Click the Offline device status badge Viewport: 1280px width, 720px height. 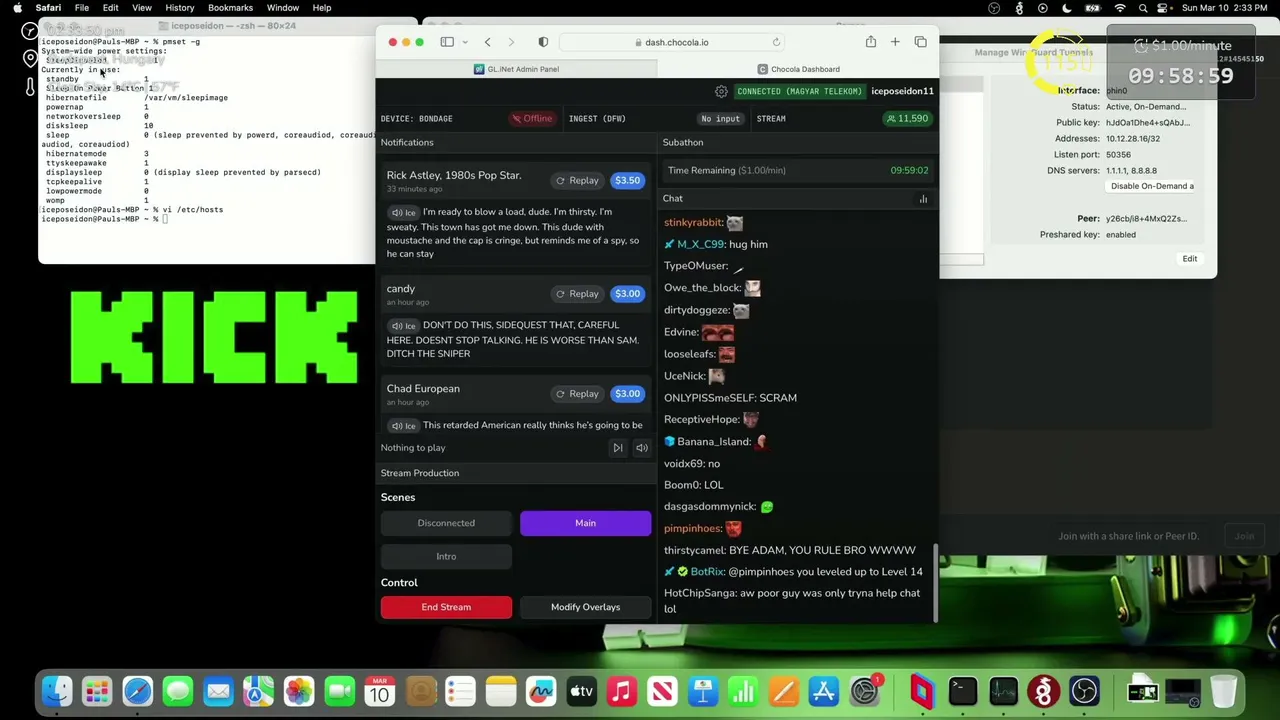point(532,119)
